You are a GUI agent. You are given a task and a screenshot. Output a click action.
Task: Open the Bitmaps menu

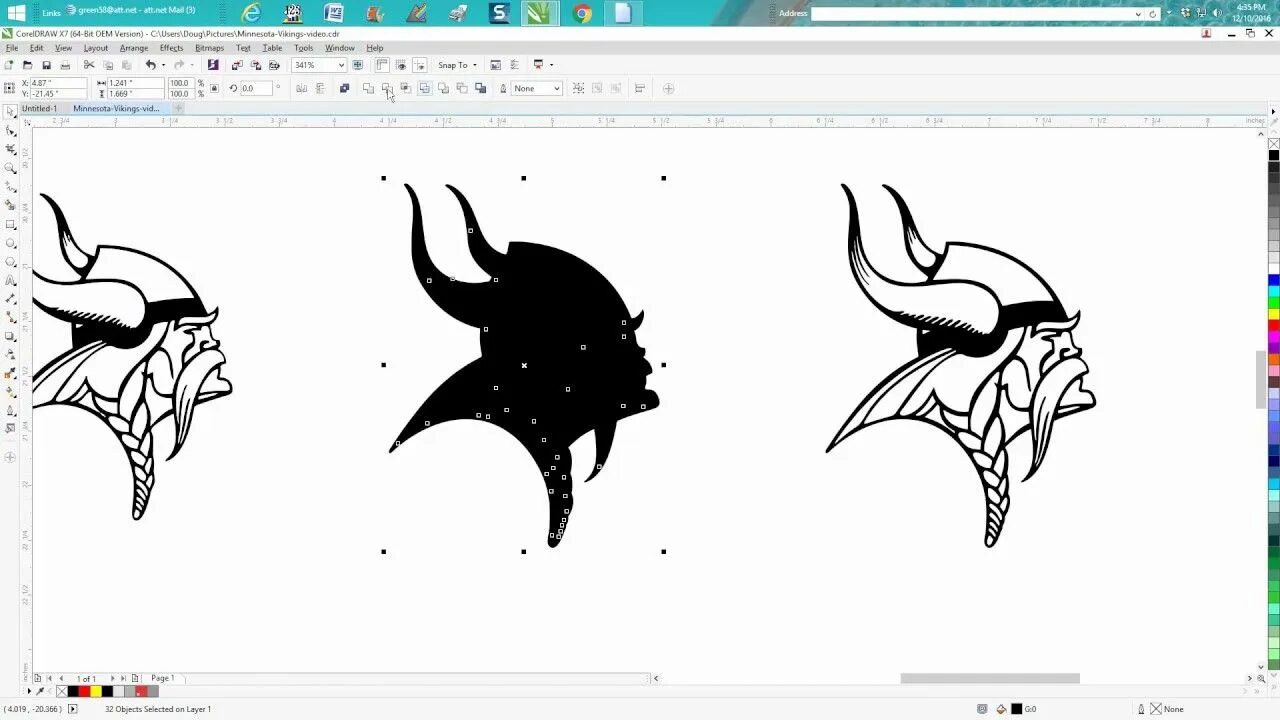tap(209, 48)
